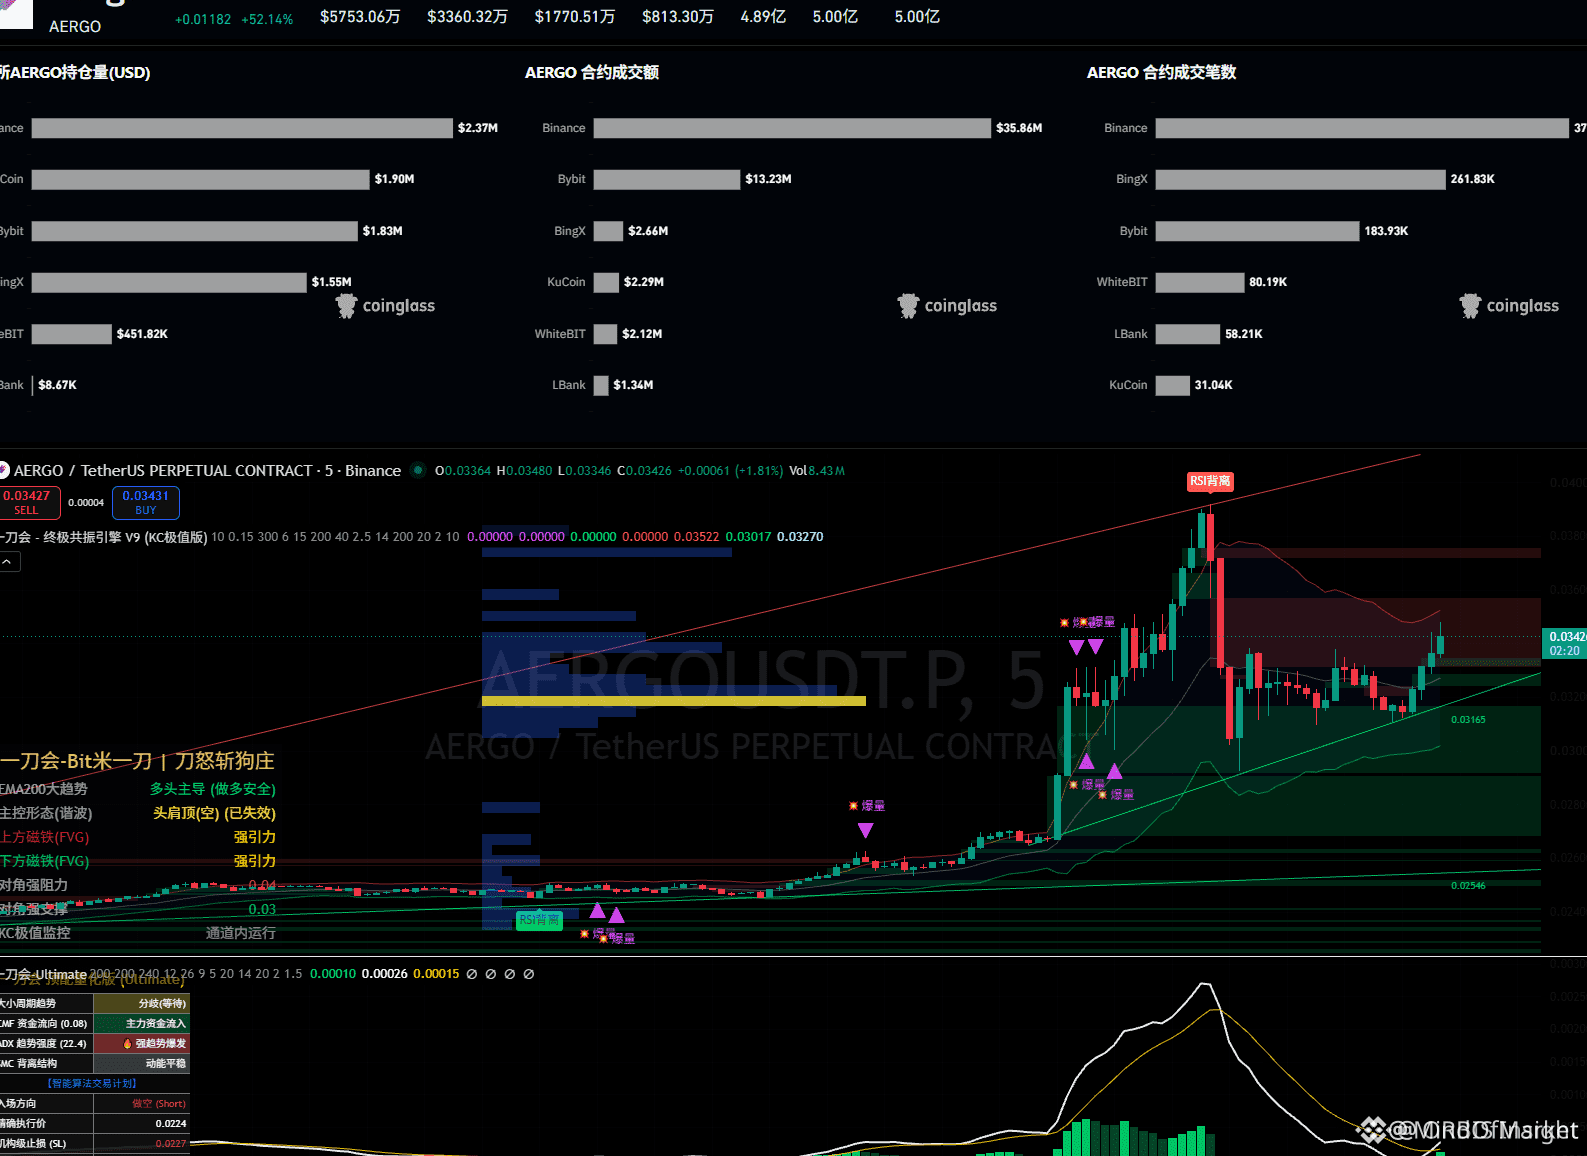
Task: Click the yellow point-of-control volume profile bar
Action: coord(674,701)
